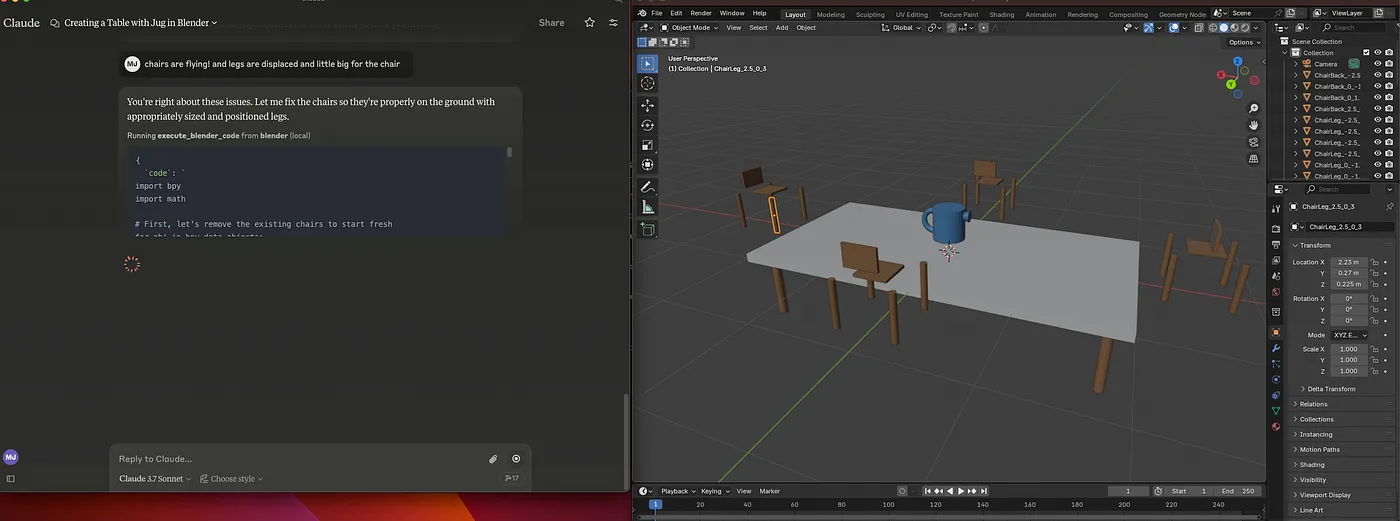This screenshot has height=521, width=1400.
Task: Select the Rotate tool in viewport toolbar
Action: [647, 125]
